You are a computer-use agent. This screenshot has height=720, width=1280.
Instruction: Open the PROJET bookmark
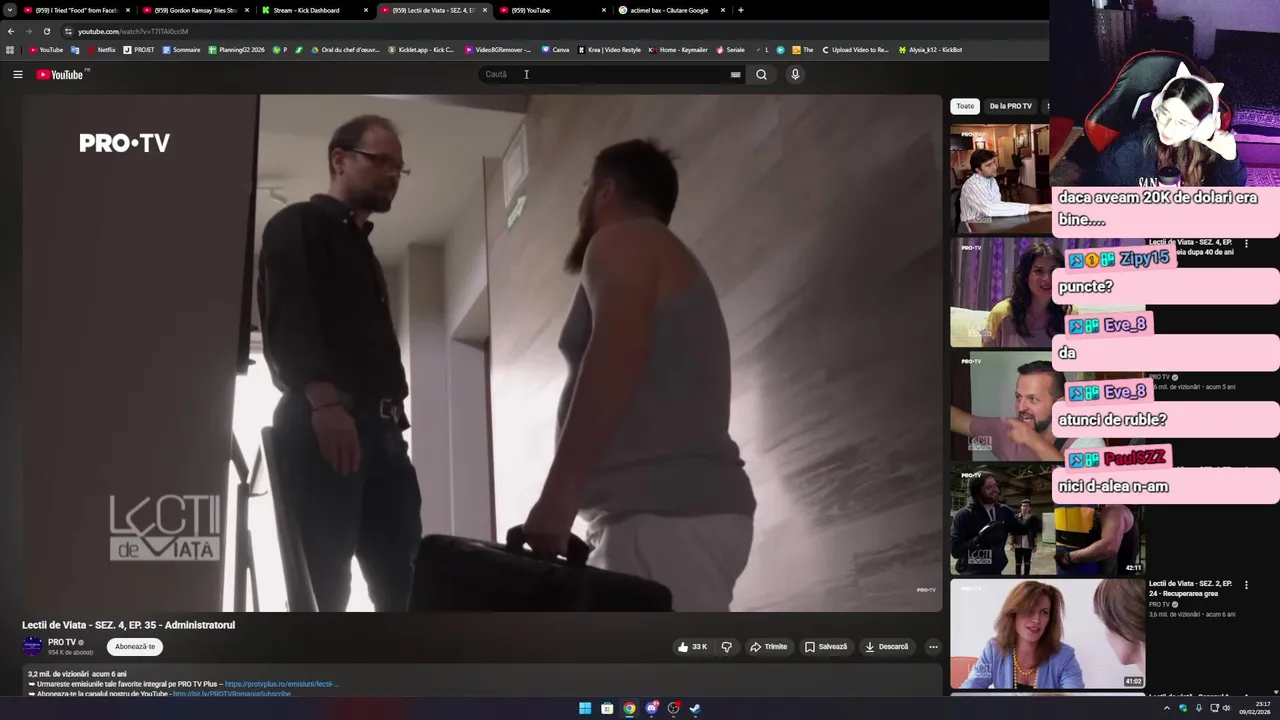click(140, 49)
